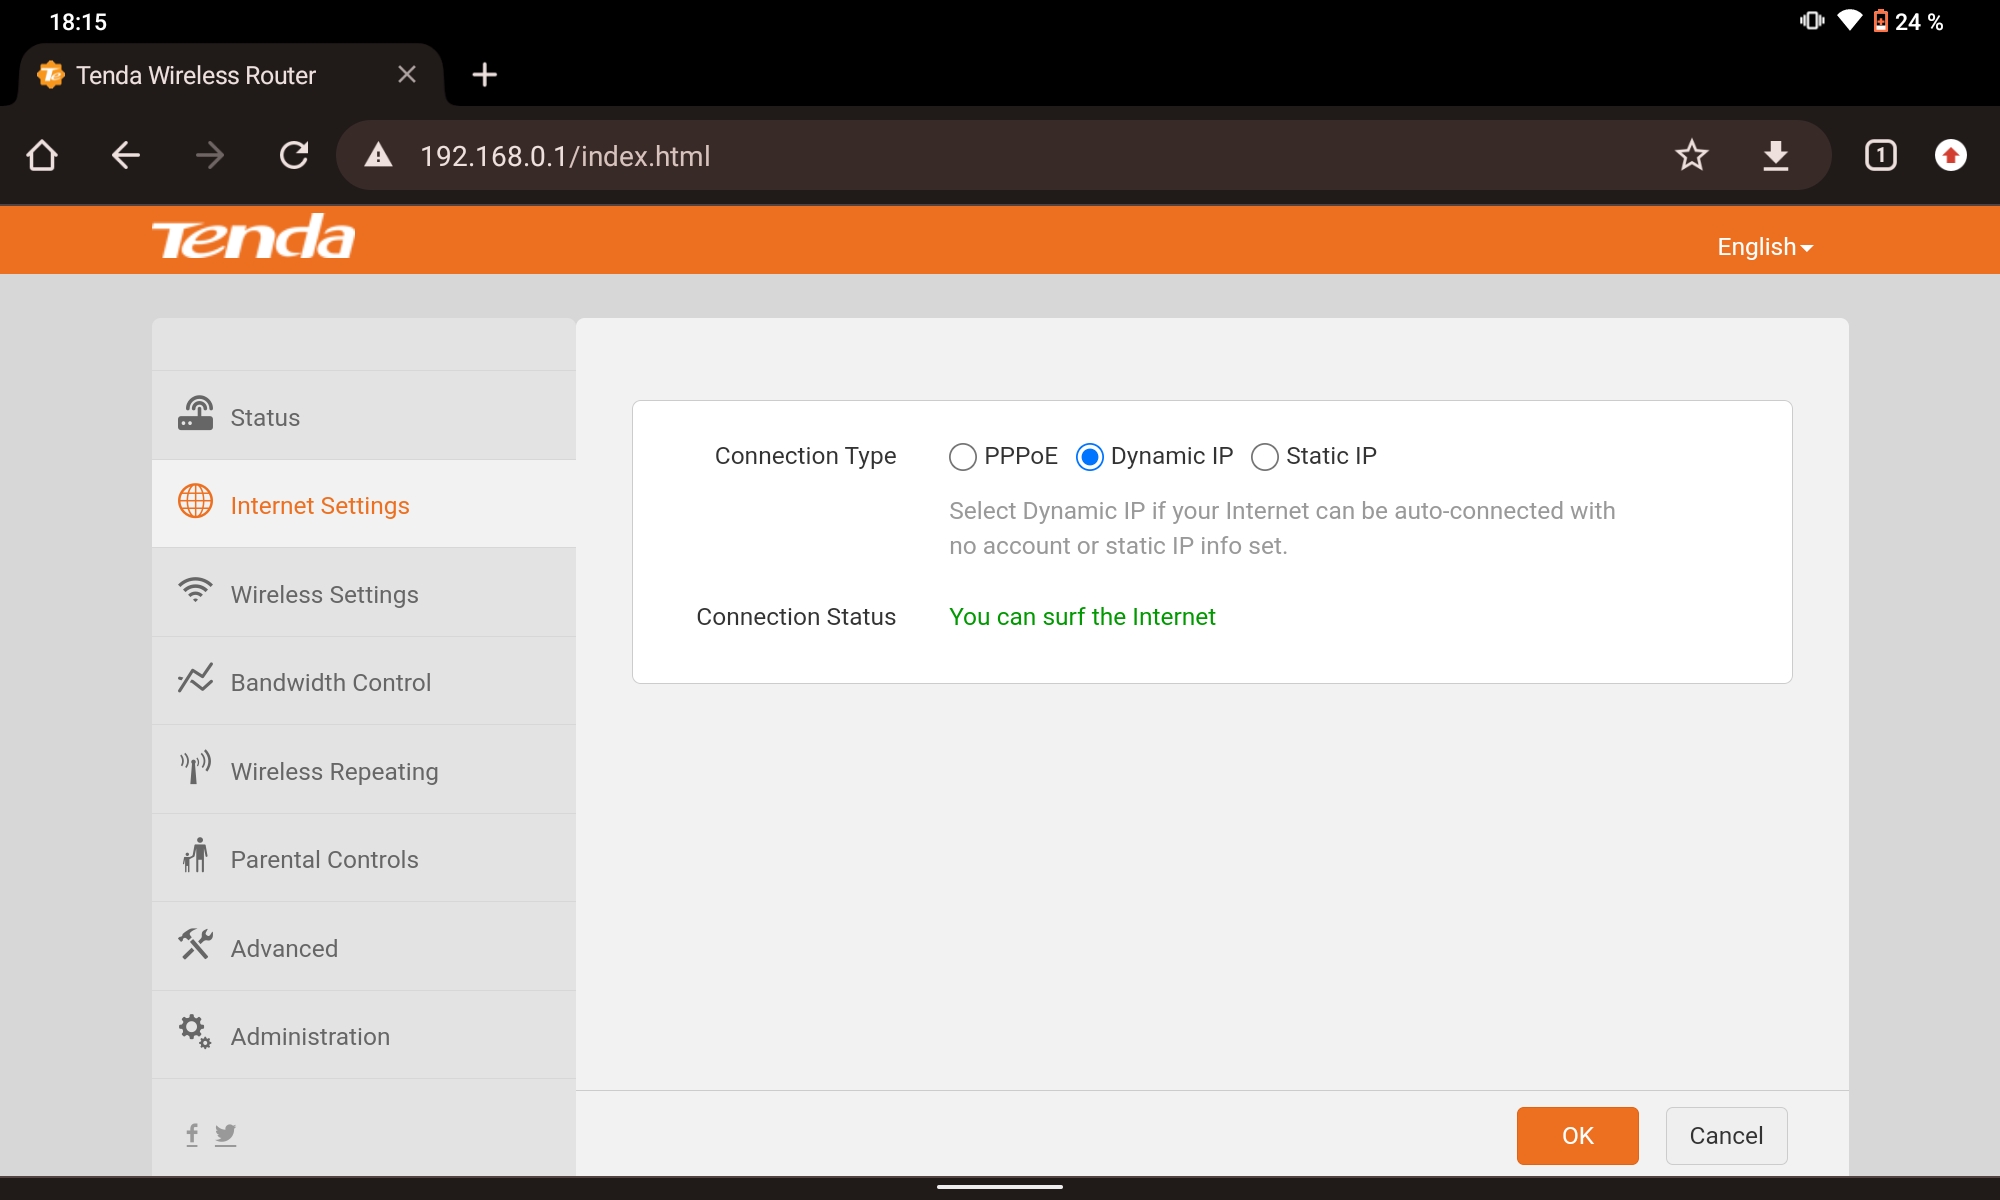This screenshot has height=1200, width=2000.
Task: Bookmark page with the star icon
Action: 1691,156
